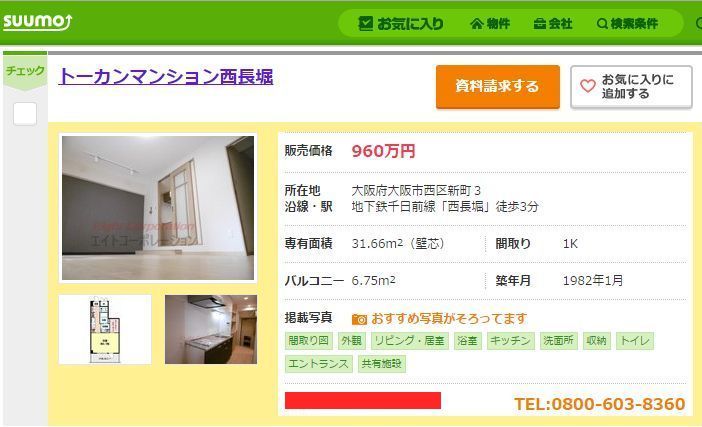702x427 pixels.
Task: Open the お気に入り checkmark menu item
Action: pyautogui.click(x=401, y=23)
